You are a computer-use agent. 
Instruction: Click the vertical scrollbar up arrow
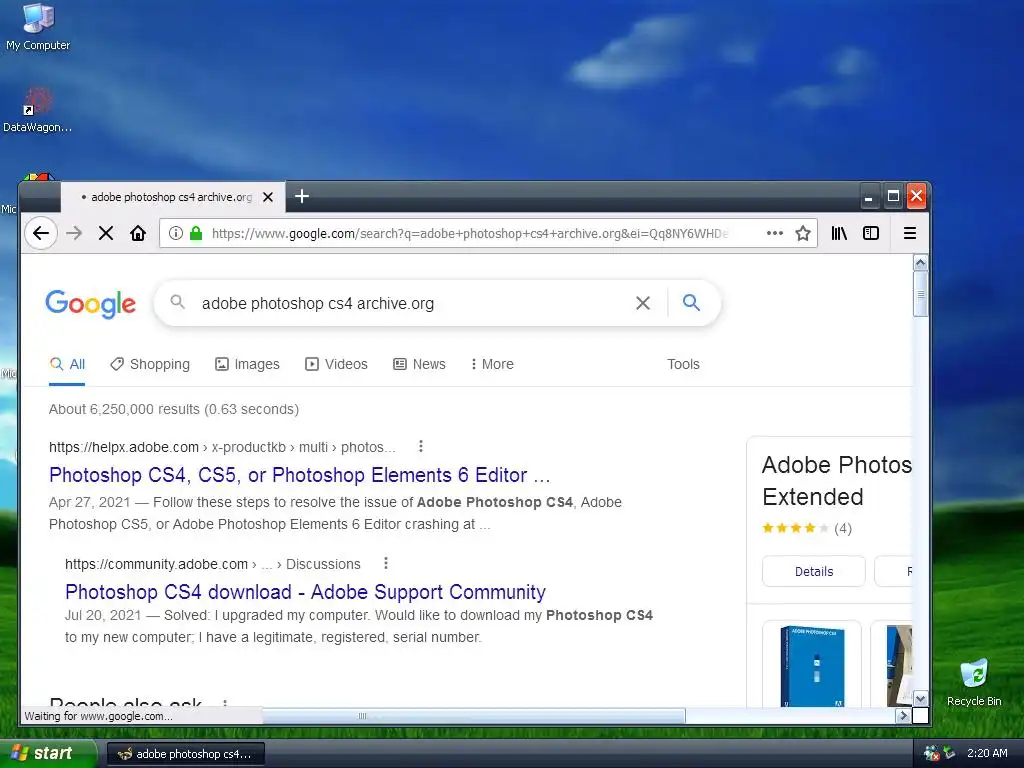point(920,263)
